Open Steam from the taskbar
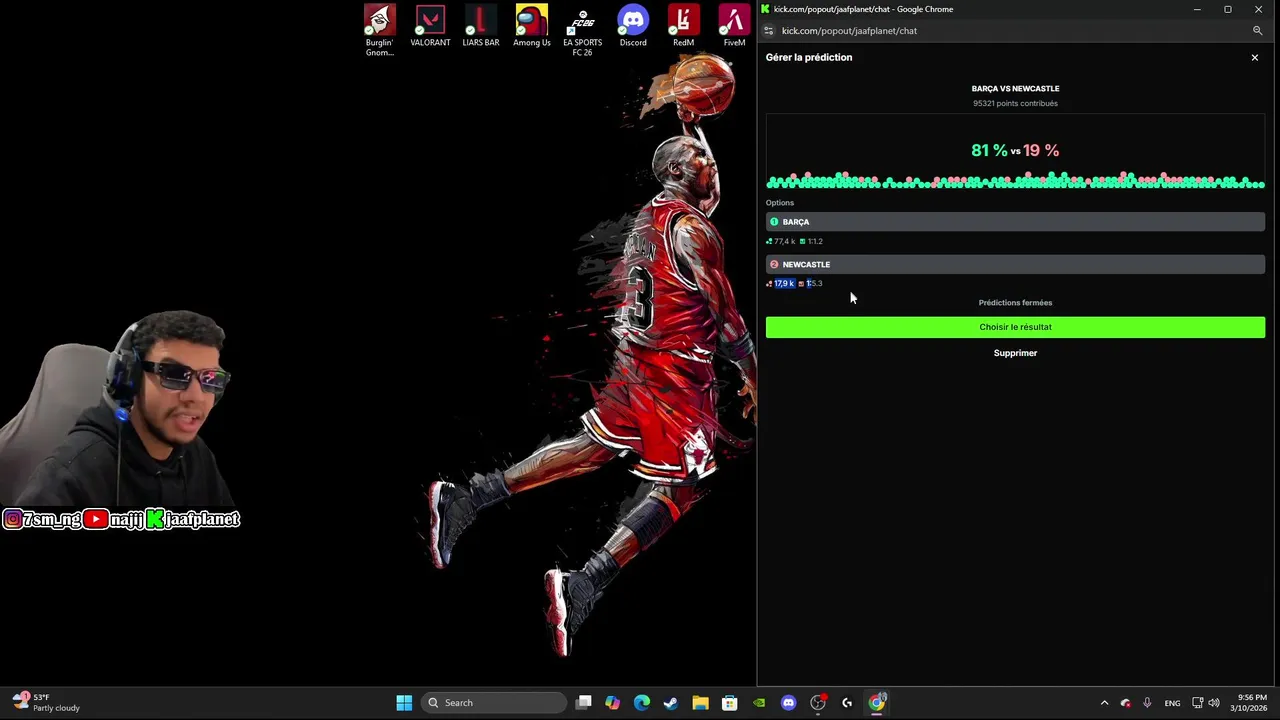The image size is (1280, 720). [x=671, y=703]
